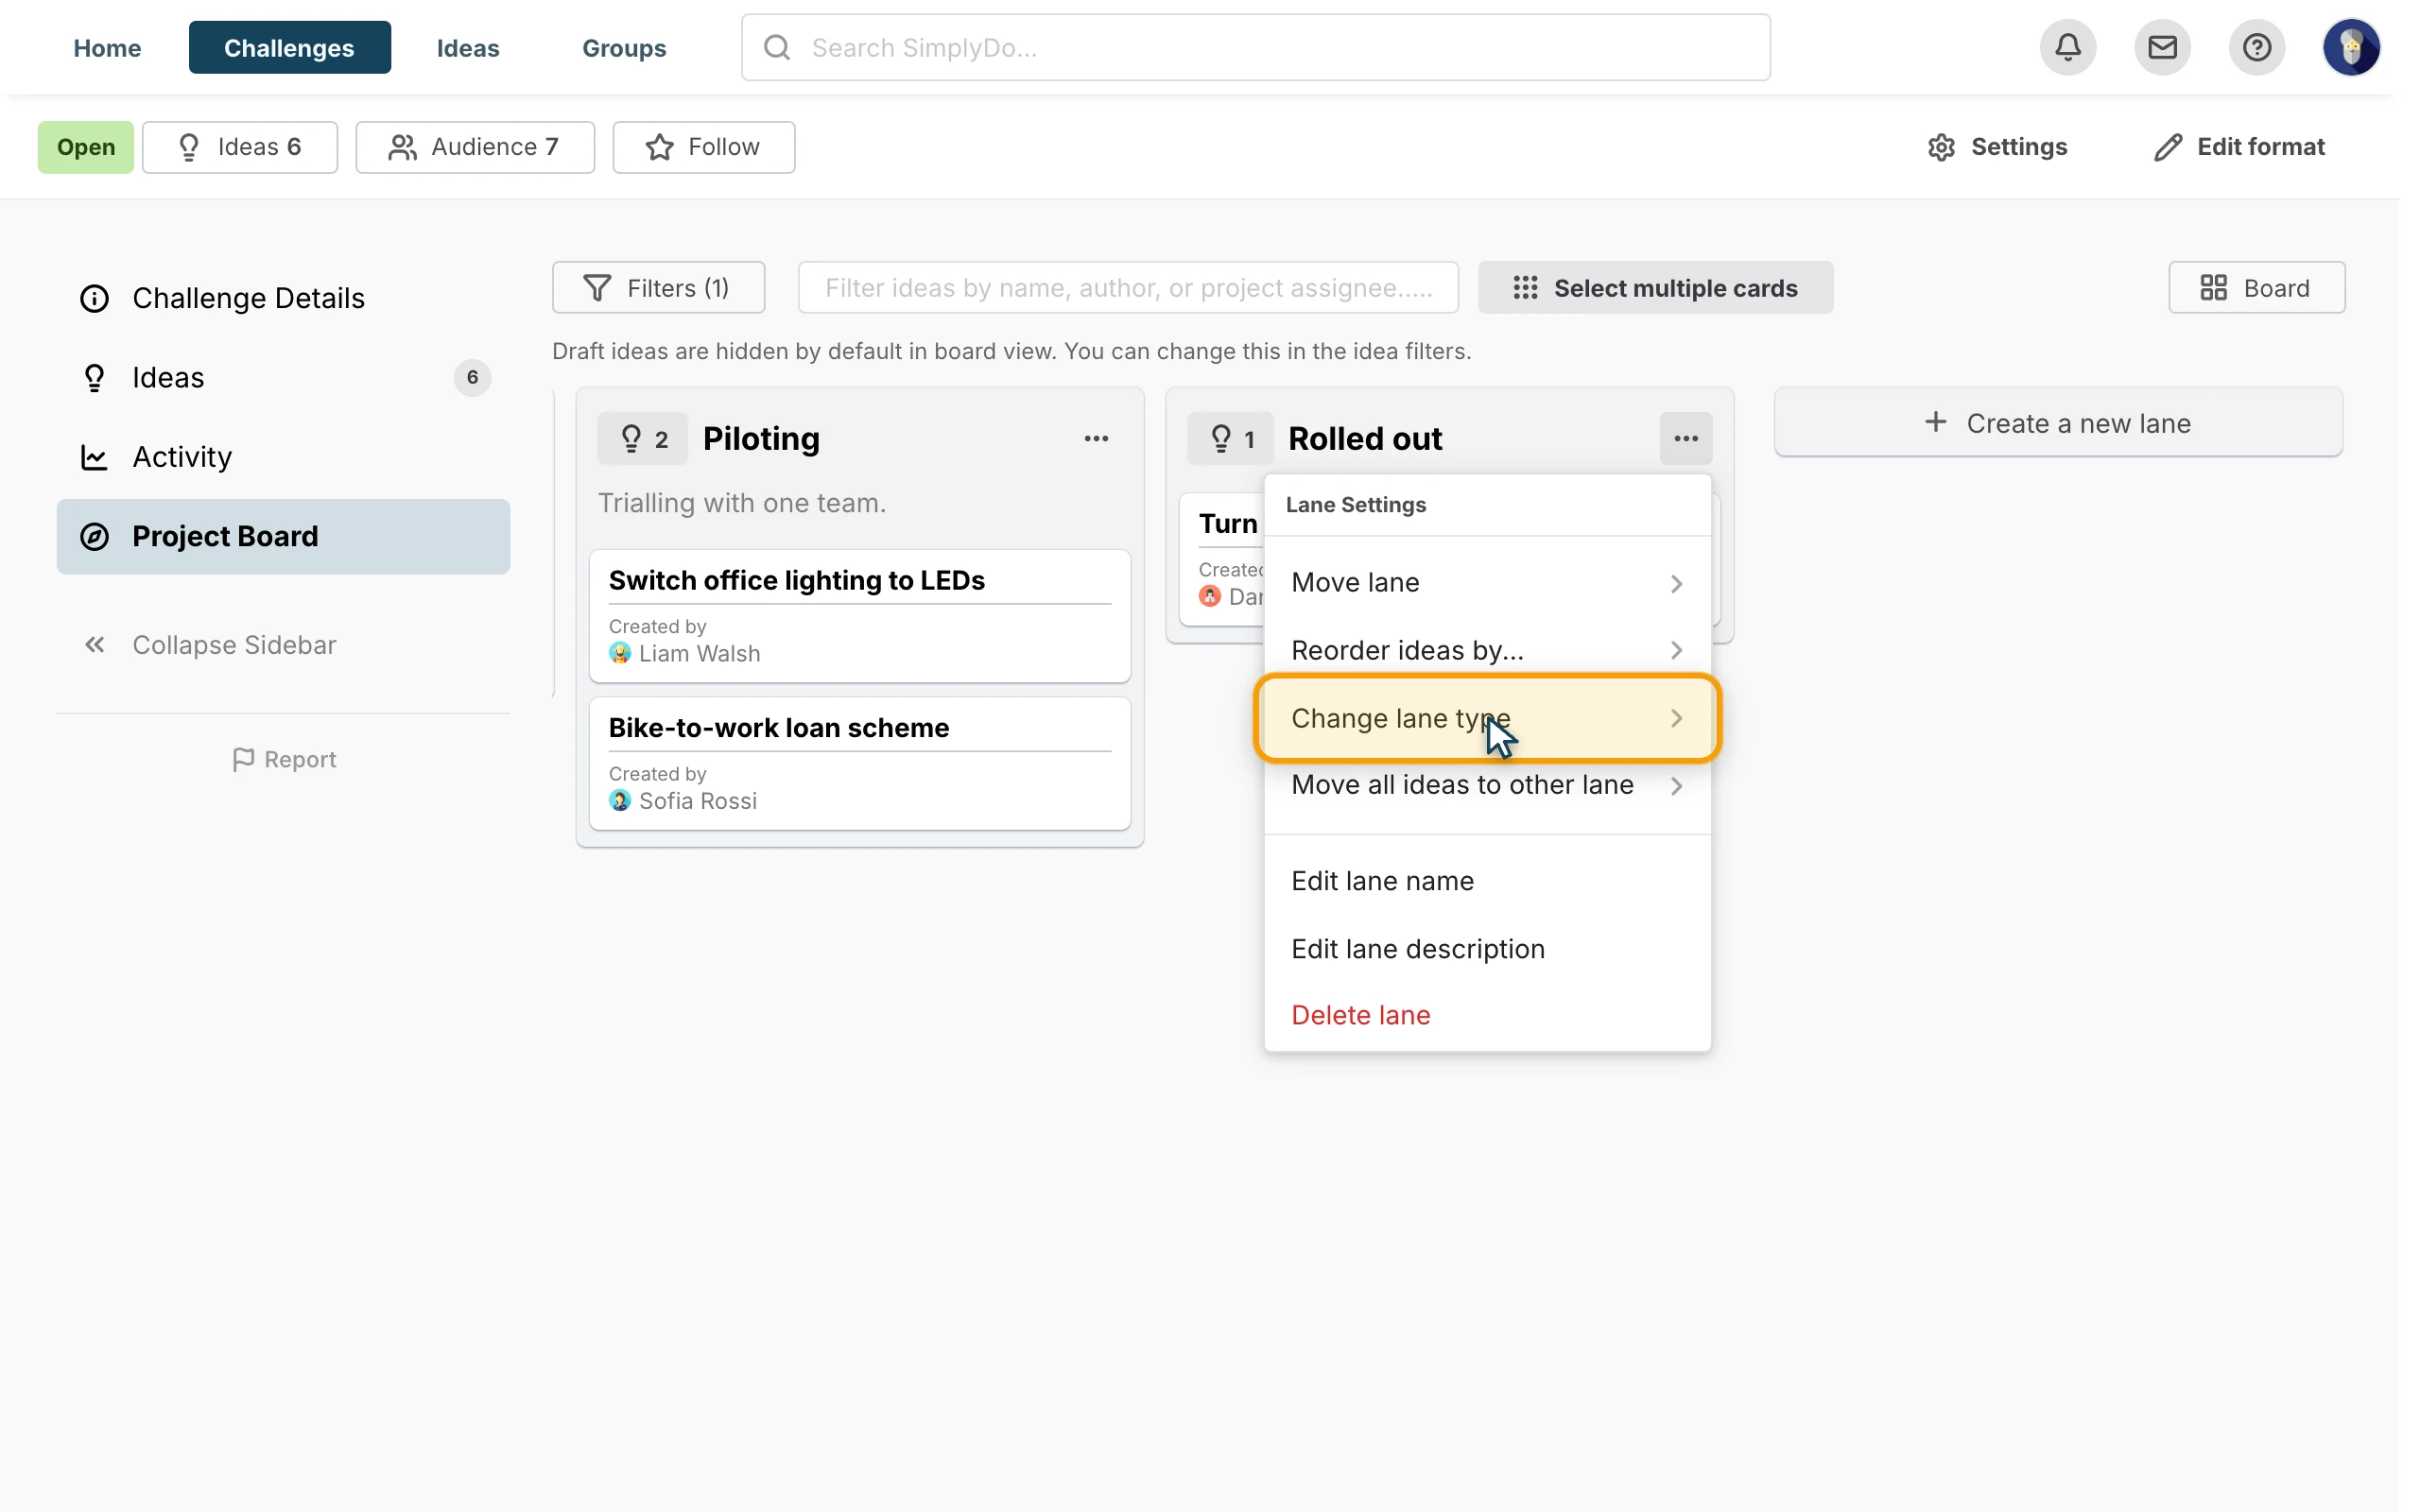Click the Piloting lane idea count badge

(x=643, y=438)
